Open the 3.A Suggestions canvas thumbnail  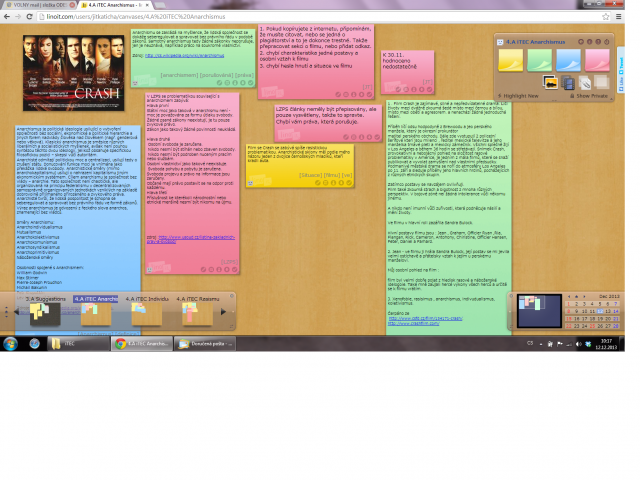(45, 314)
